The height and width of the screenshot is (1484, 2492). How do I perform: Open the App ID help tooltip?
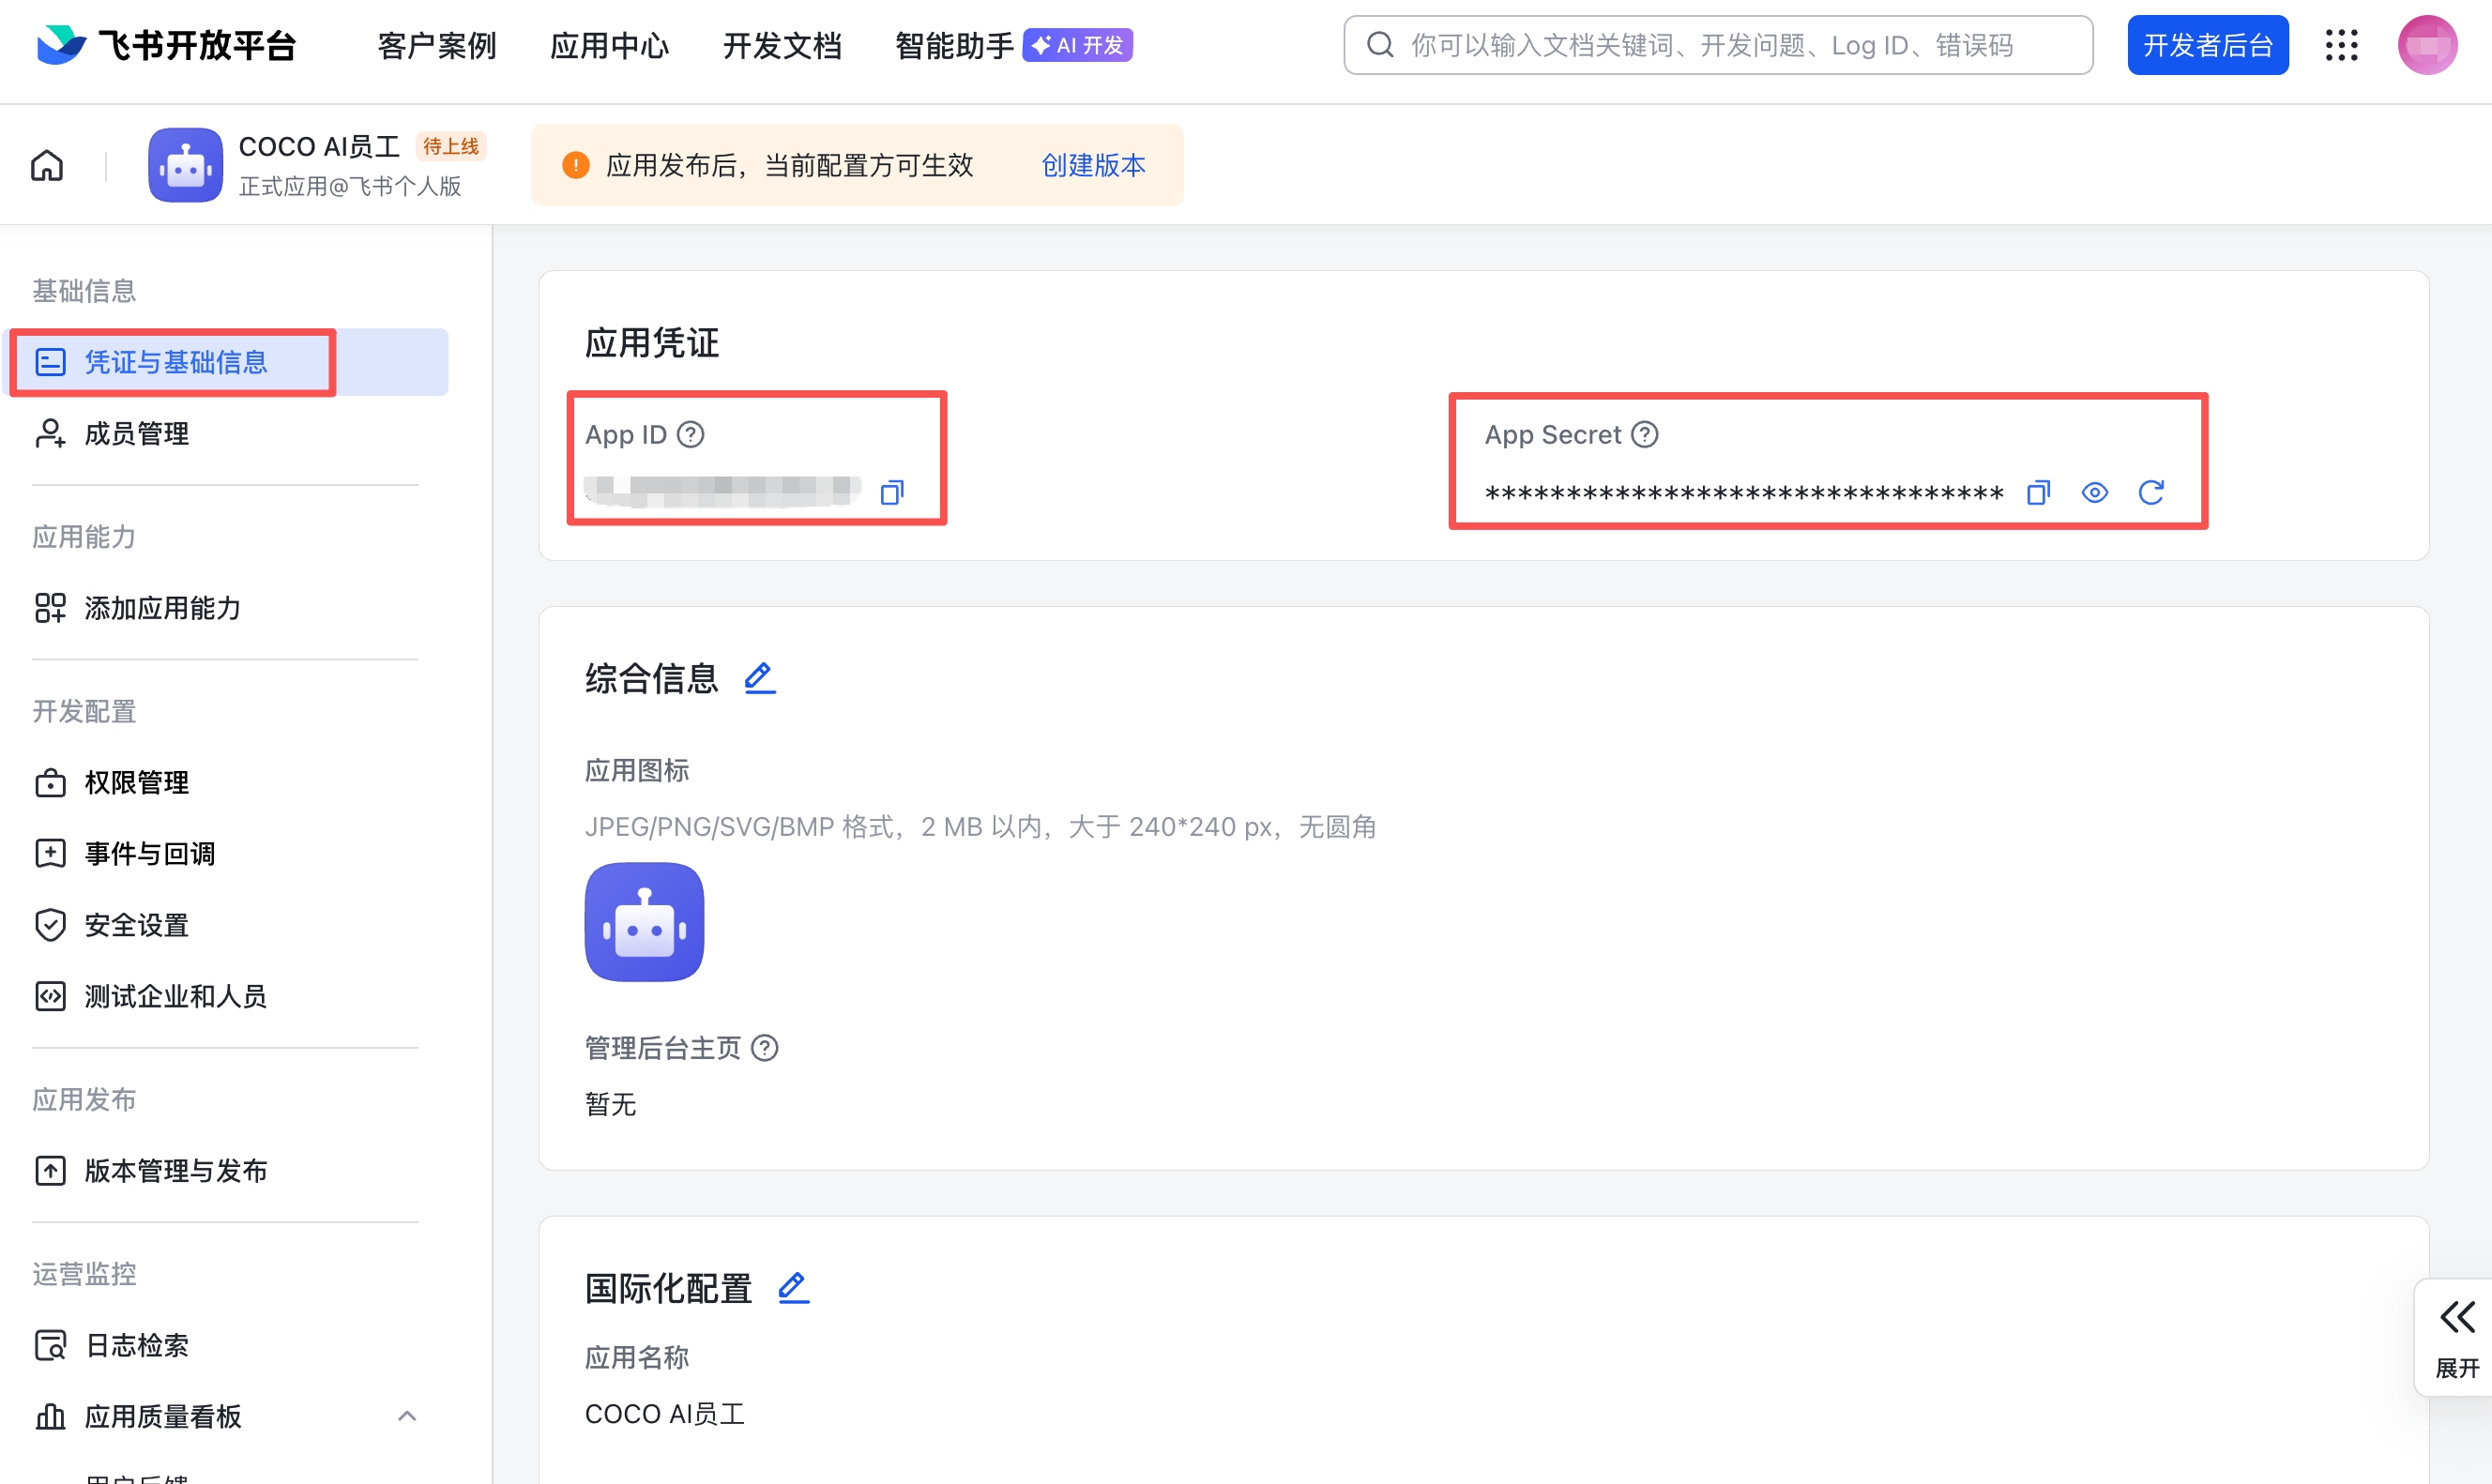(691, 434)
